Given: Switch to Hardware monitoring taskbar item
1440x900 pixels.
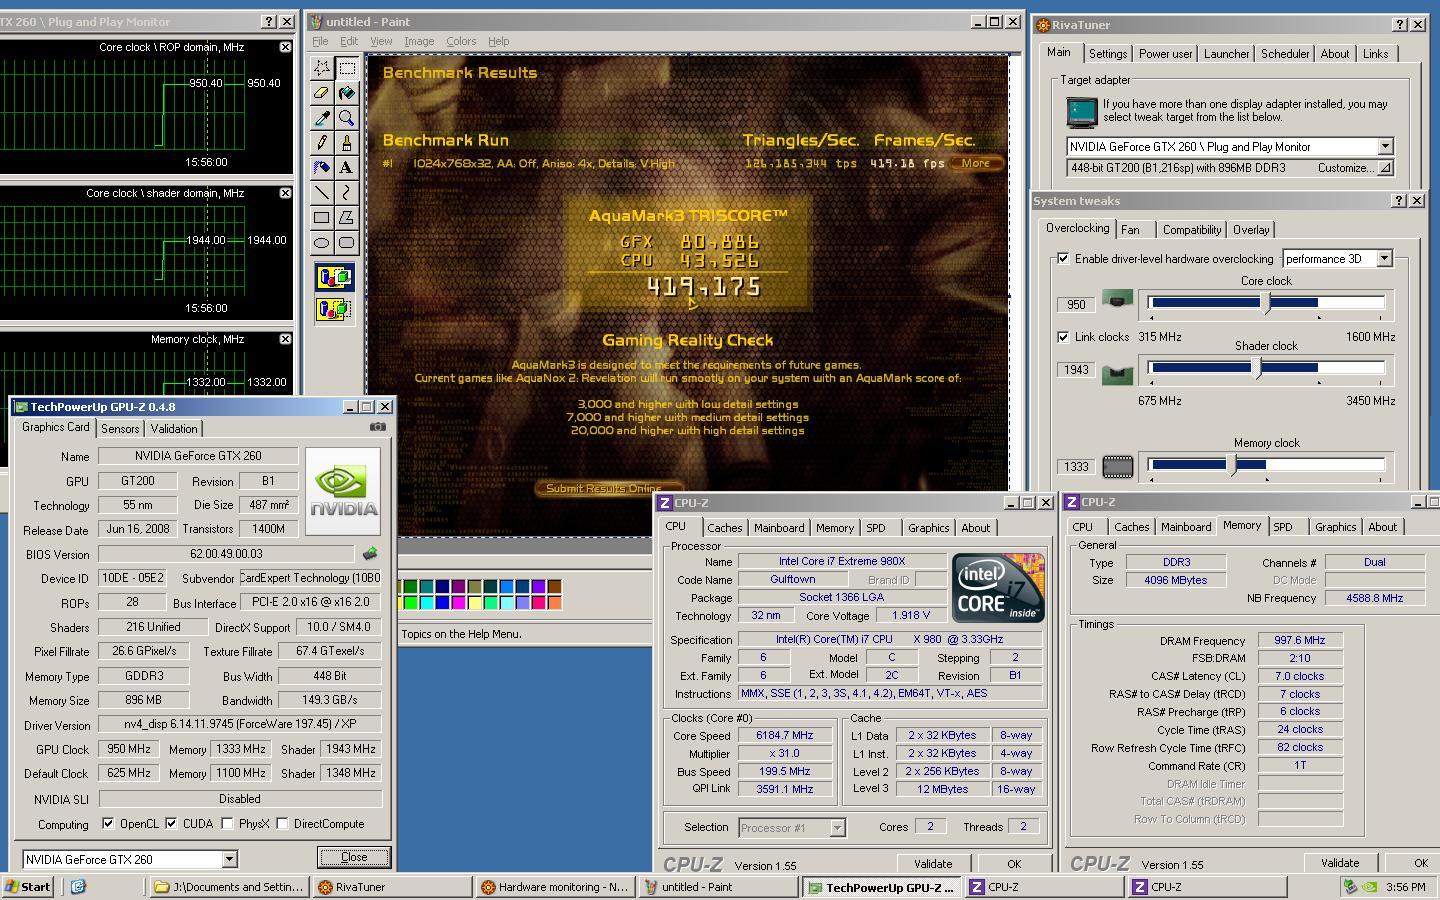Looking at the screenshot, I should pyautogui.click(x=553, y=887).
